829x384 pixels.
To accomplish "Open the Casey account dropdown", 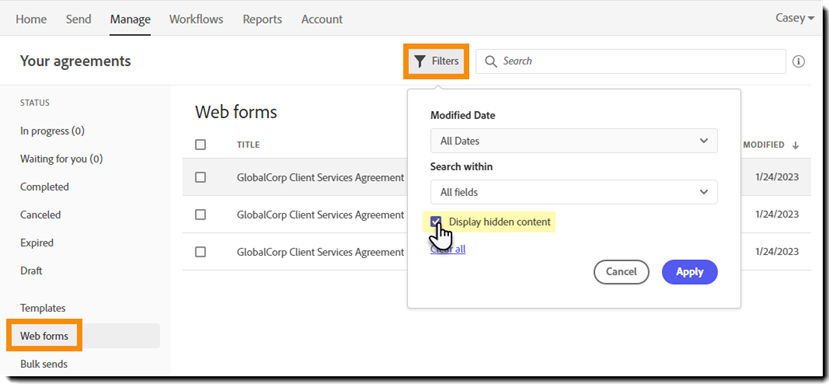I will pos(794,18).
